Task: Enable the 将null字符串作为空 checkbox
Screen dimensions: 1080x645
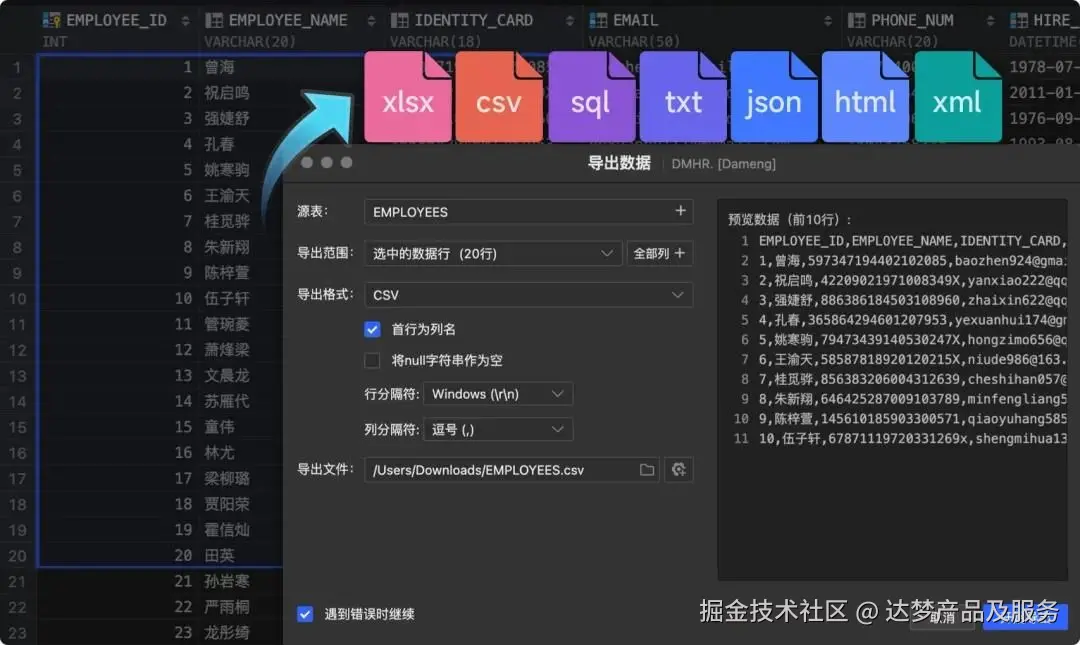Action: coord(372,360)
